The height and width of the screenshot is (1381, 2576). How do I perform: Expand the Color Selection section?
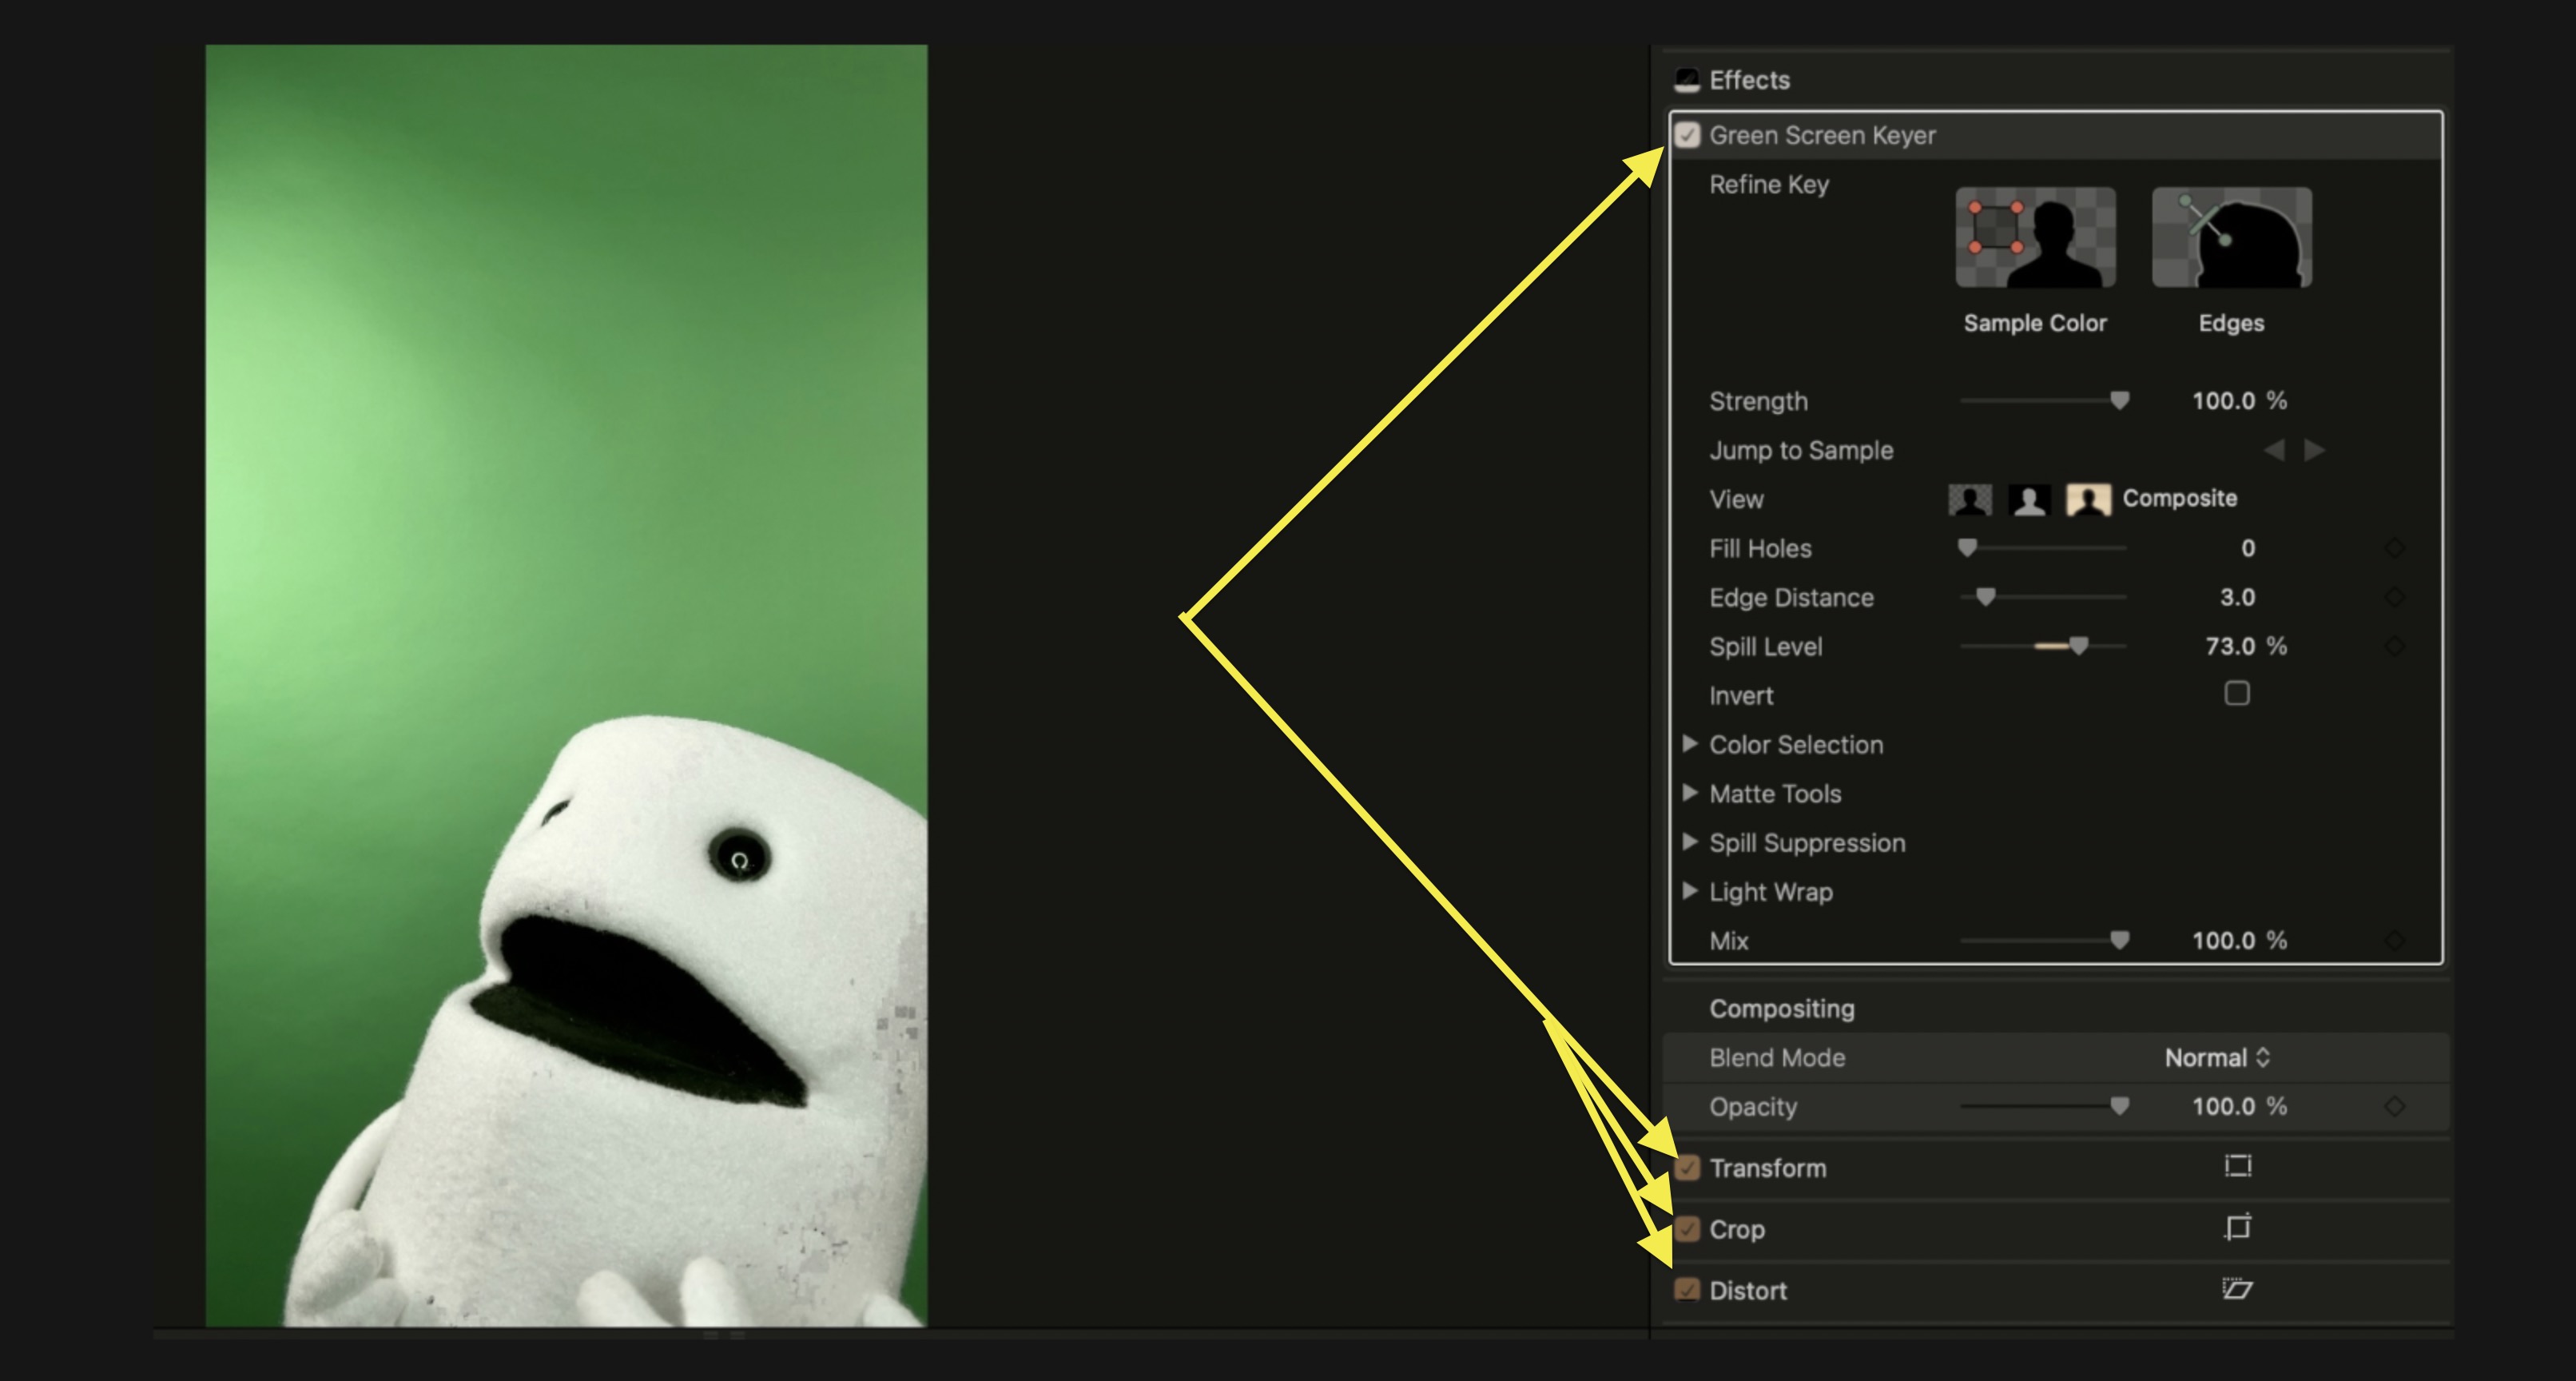coord(1690,744)
